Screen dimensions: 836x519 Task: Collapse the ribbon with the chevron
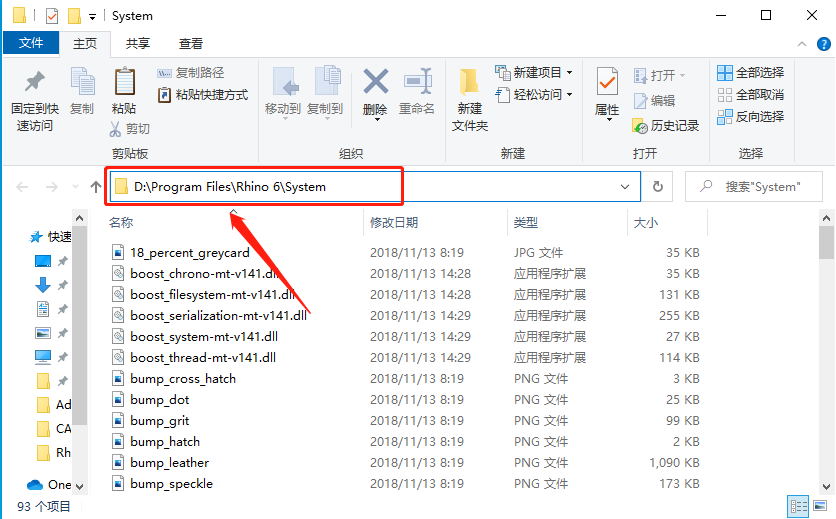click(802, 44)
